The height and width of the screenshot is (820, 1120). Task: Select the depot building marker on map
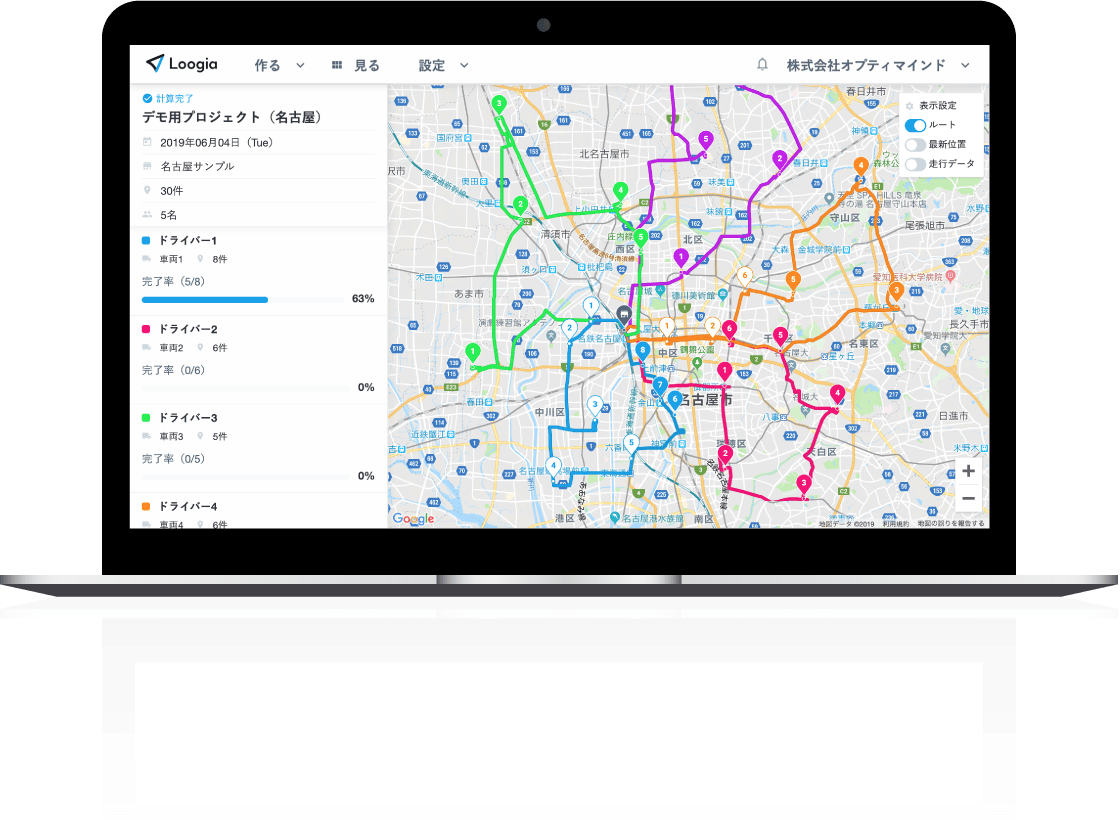(623, 314)
